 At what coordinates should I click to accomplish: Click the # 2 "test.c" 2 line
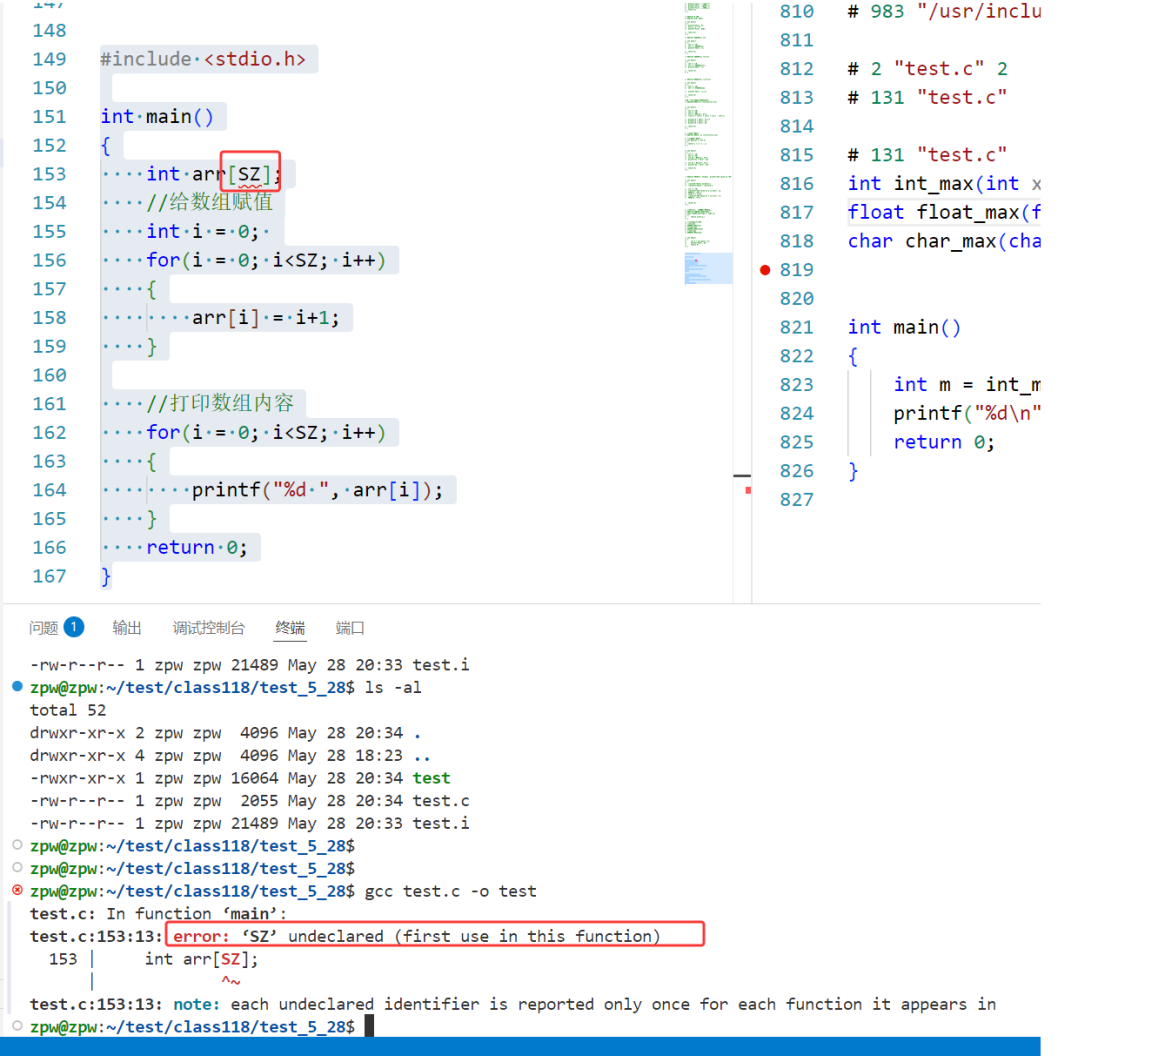tap(928, 69)
